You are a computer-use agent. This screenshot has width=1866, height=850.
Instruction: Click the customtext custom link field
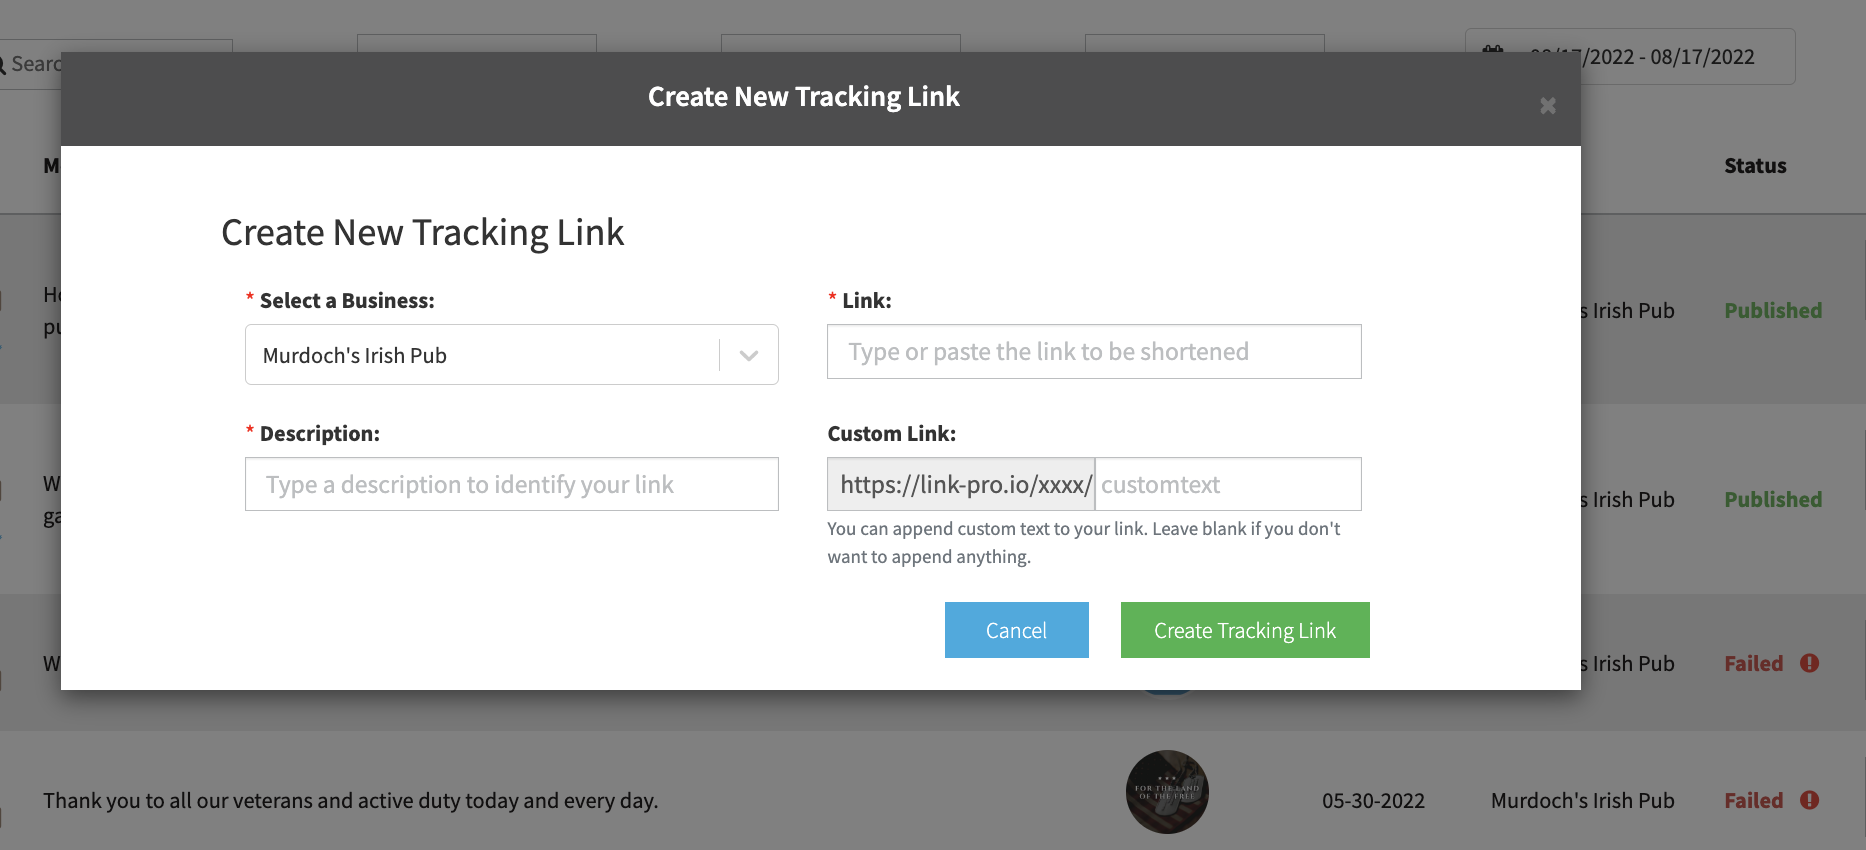pos(1228,484)
